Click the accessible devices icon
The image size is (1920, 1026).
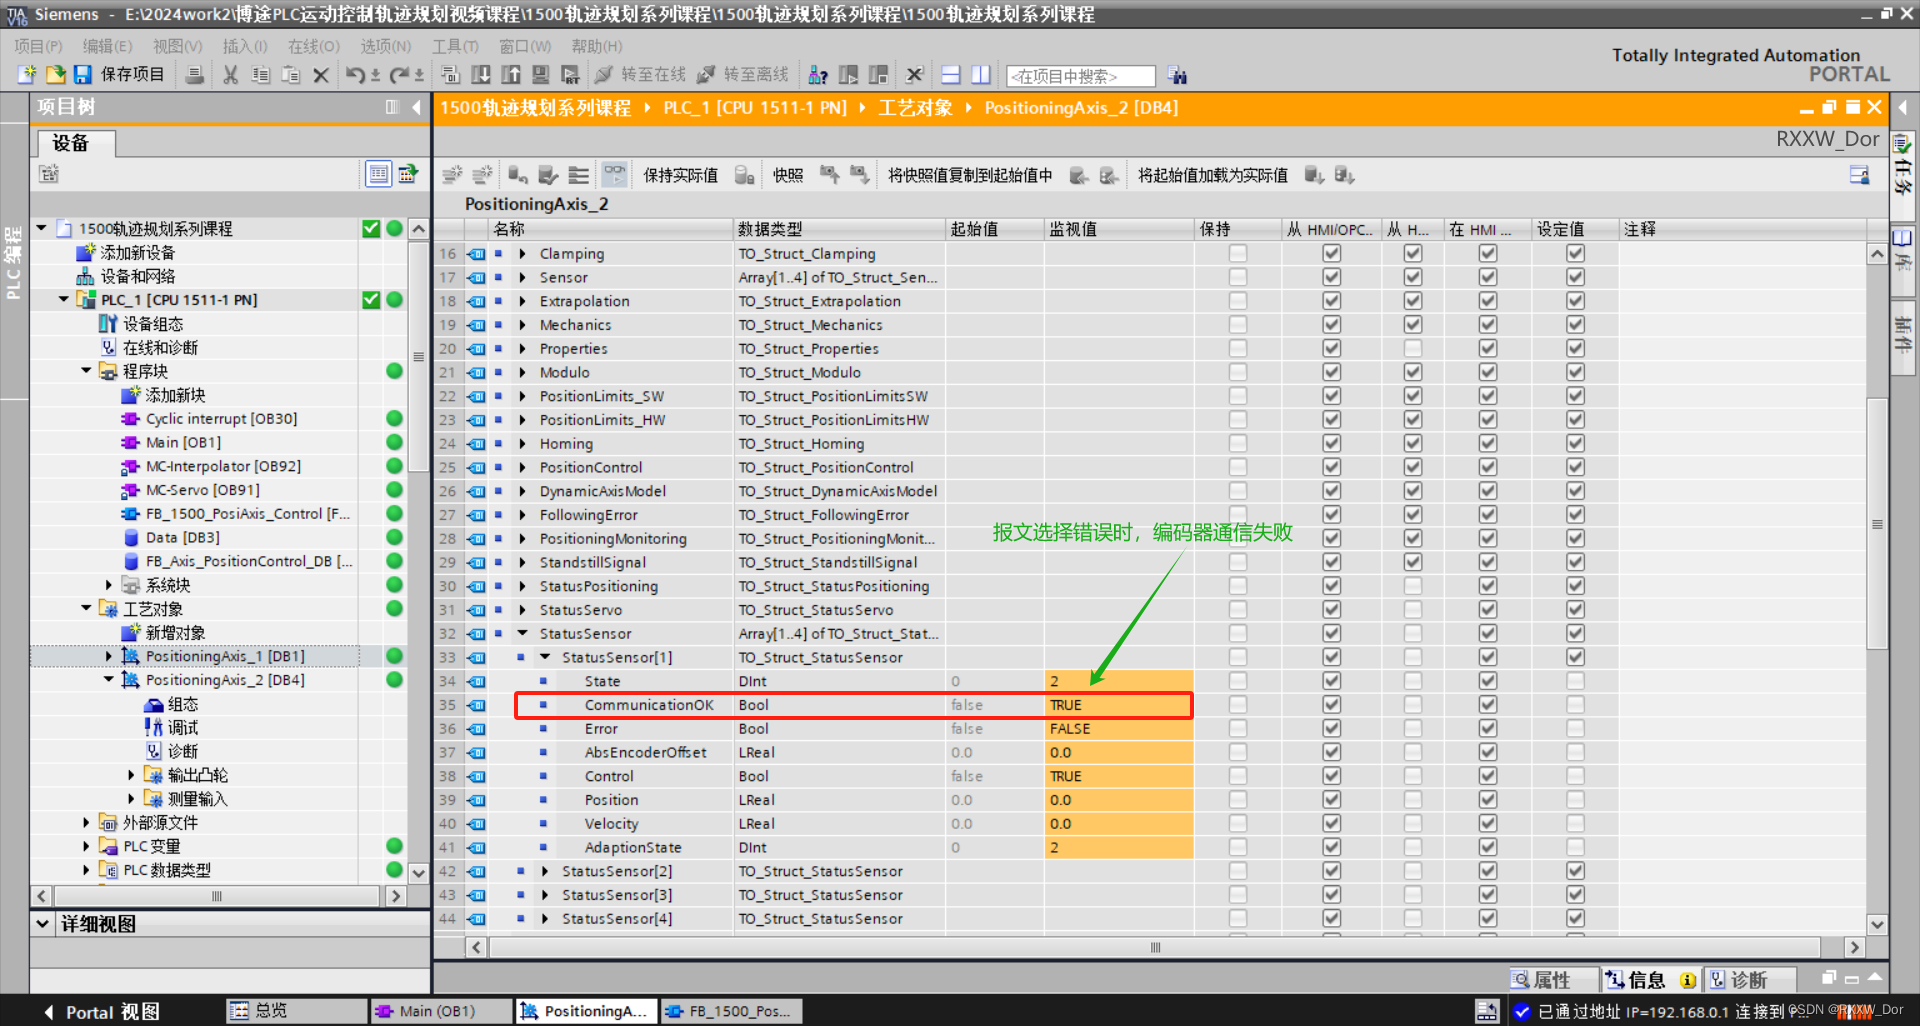point(817,75)
